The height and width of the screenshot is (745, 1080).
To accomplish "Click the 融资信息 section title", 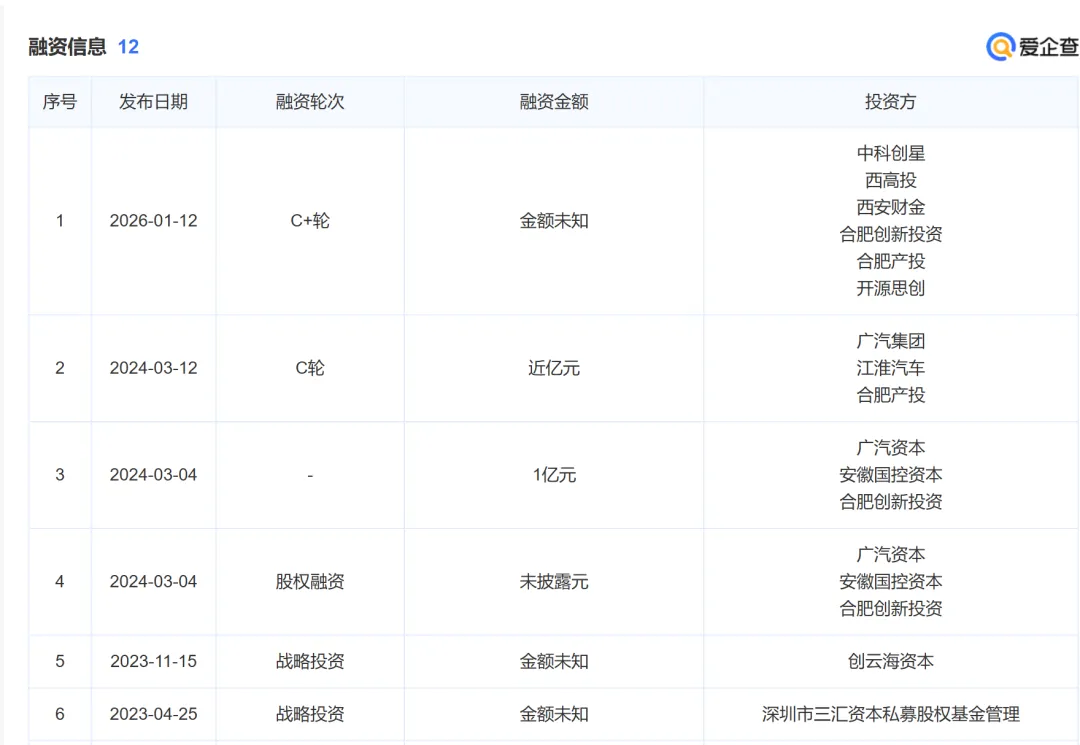I will 67,47.
